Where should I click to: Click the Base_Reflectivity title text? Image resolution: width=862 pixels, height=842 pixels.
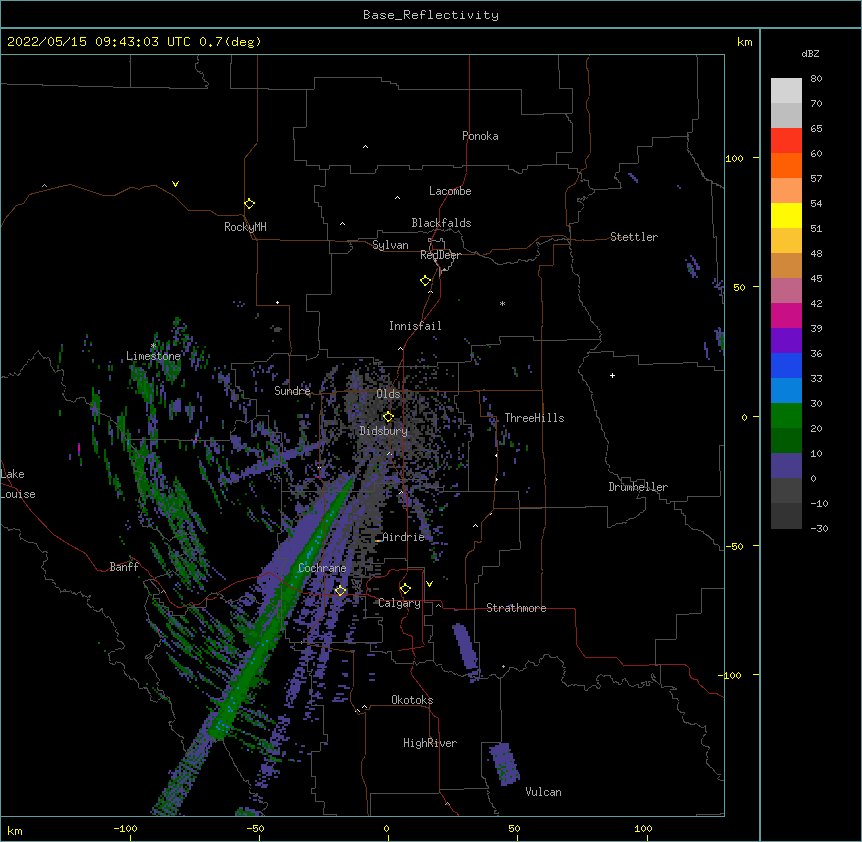pos(431,15)
